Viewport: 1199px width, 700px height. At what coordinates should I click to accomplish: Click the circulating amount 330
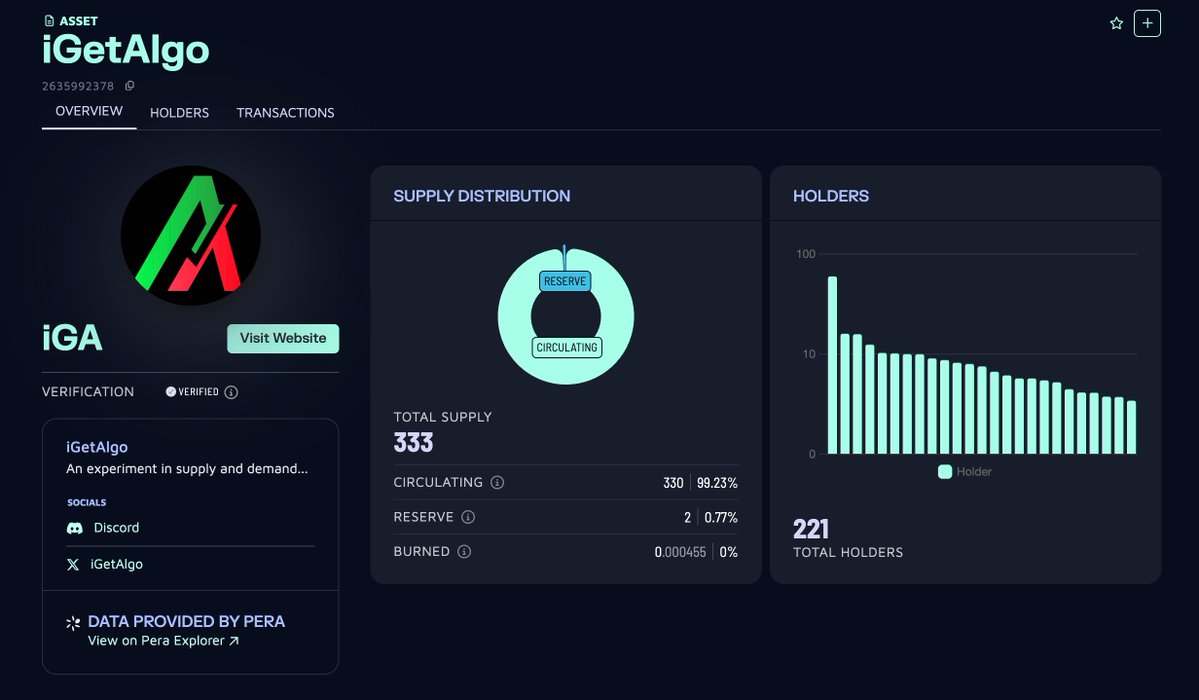(673, 483)
